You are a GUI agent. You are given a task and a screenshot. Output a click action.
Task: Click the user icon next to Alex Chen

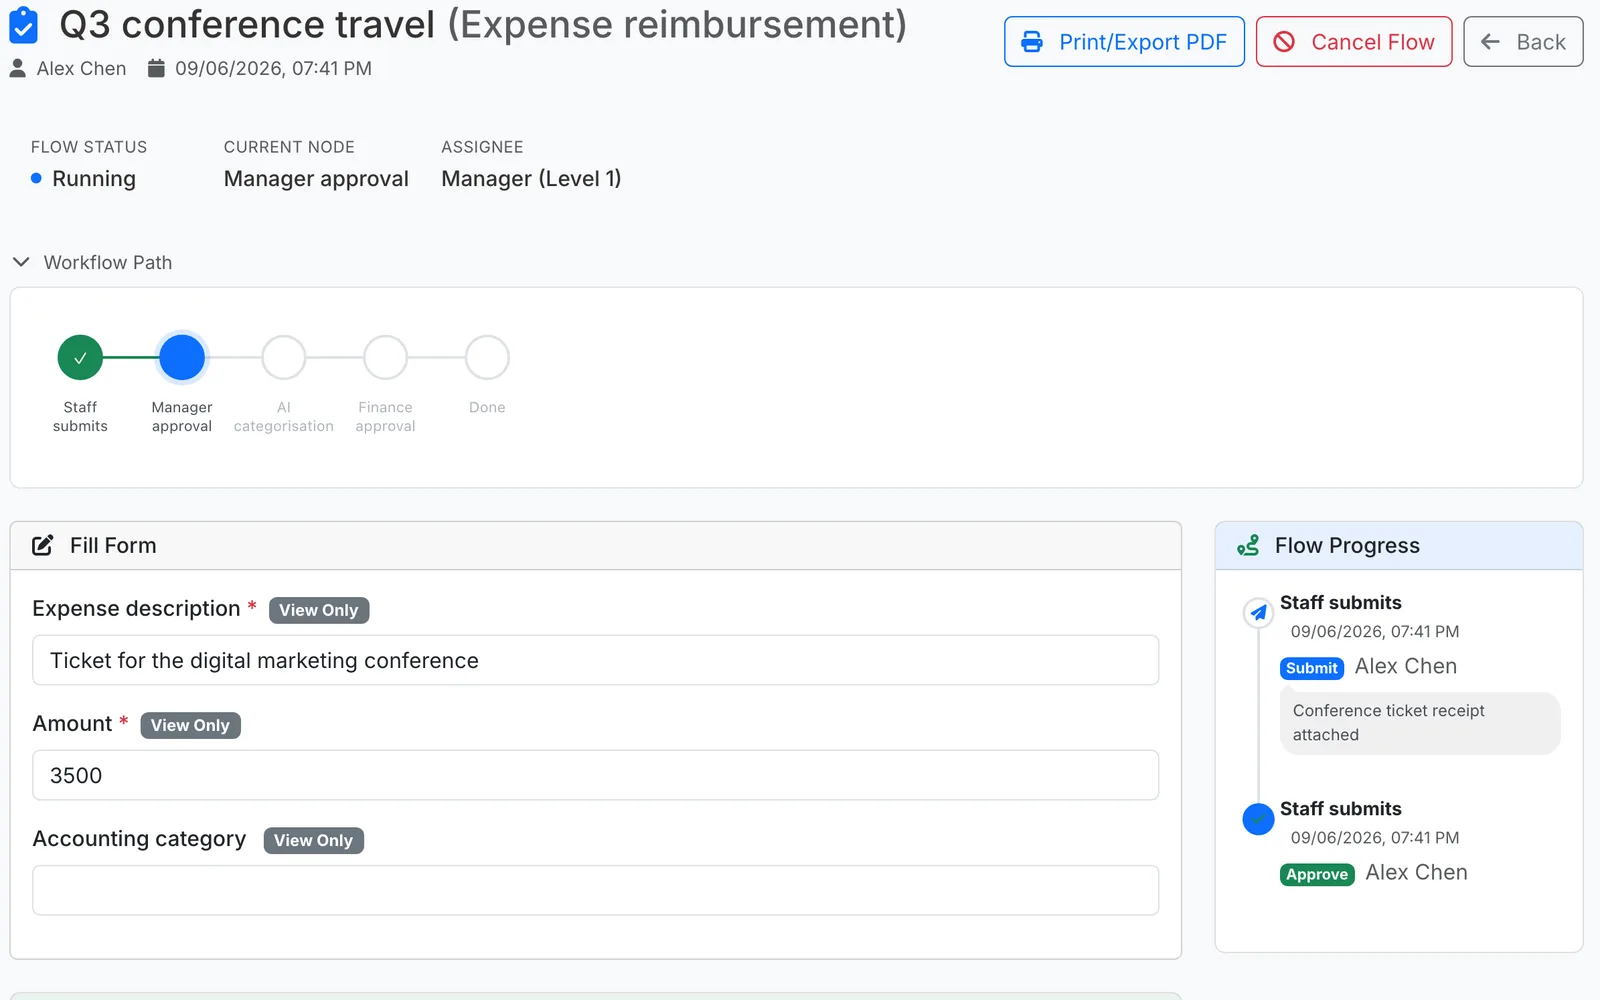pos(18,68)
